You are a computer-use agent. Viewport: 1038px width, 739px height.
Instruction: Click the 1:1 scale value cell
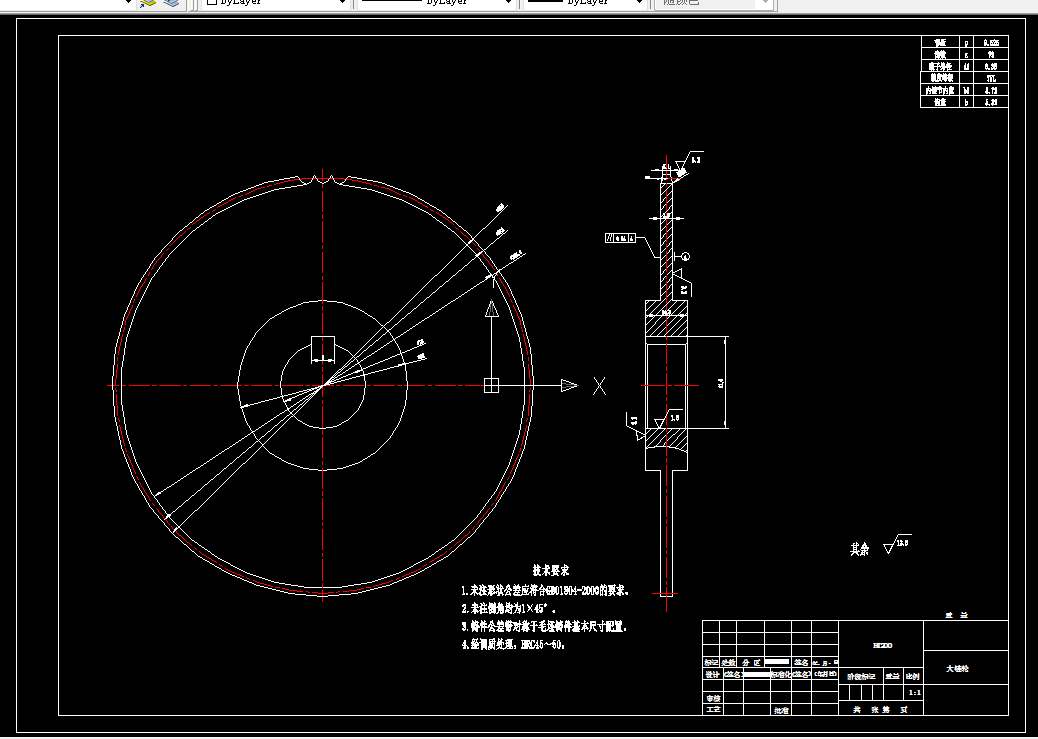coord(914,693)
